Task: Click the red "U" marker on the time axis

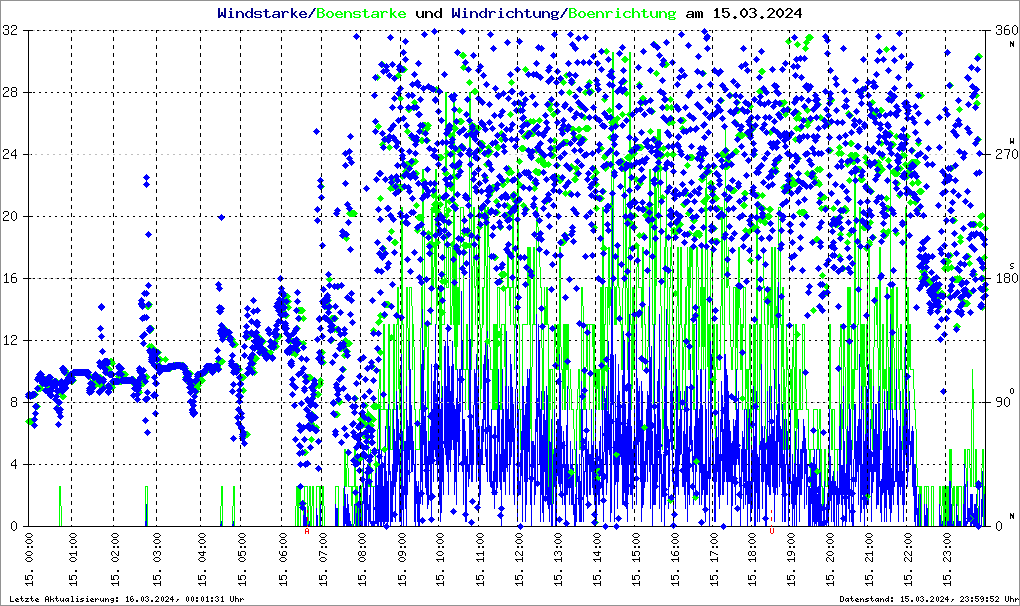Action: click(771, 532)
